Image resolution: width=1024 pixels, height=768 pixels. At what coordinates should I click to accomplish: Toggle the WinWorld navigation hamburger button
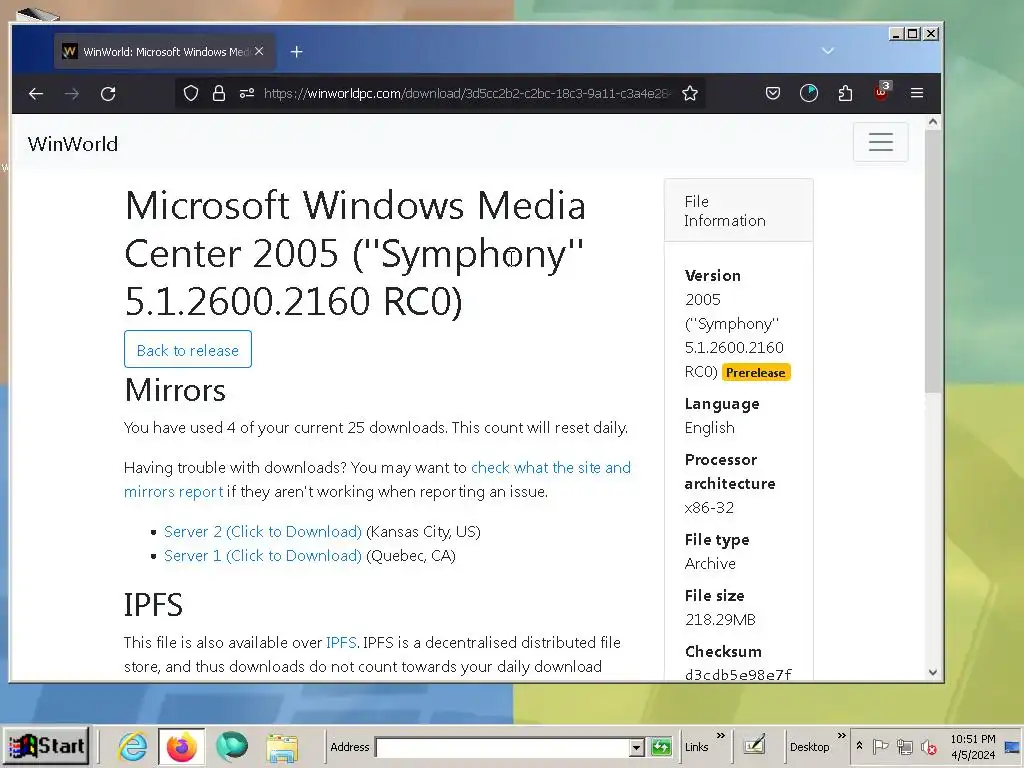coord(880,142)
